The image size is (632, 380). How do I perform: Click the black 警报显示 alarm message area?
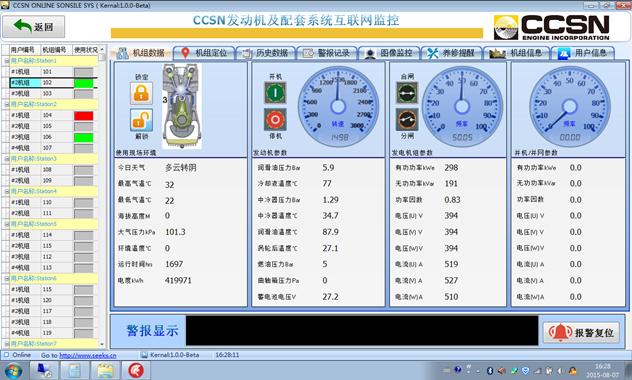[362, 330]
